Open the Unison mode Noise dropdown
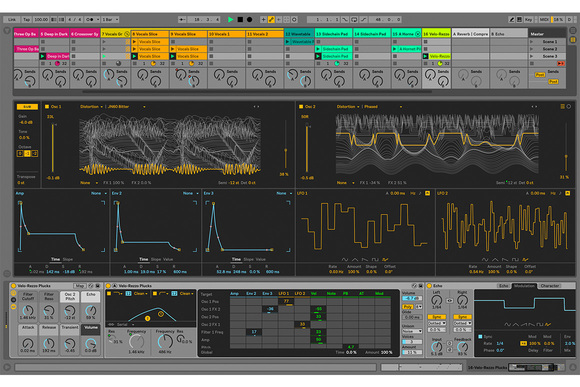 click(x=412, y=331)
